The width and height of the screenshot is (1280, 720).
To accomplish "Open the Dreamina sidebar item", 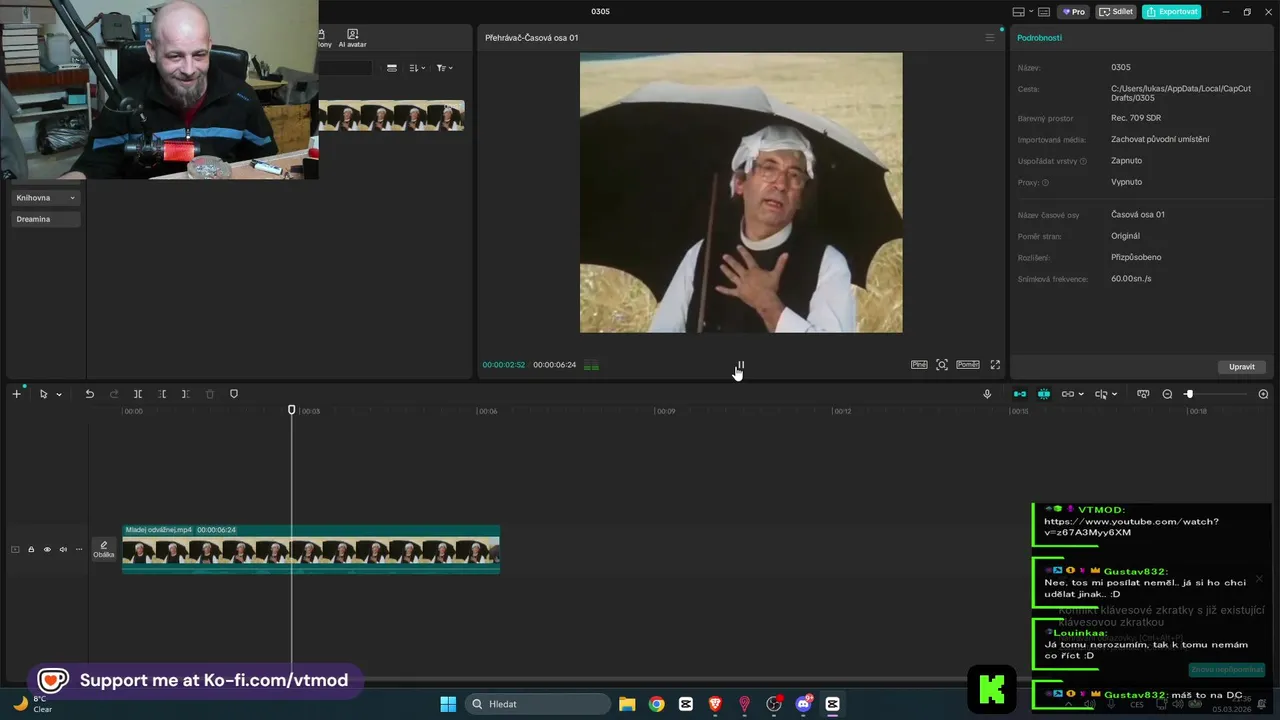I will click(x=46, y=219).
